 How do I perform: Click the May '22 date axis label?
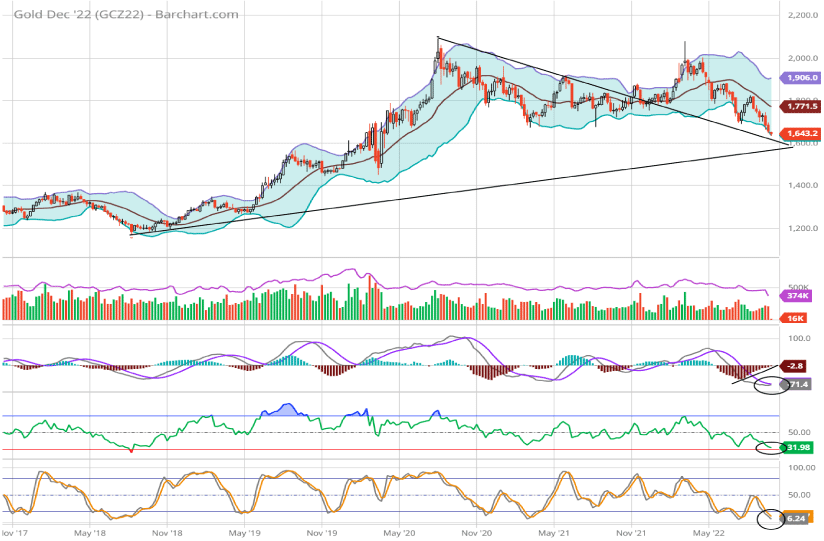pyautogui.click(x=709, y=535)
